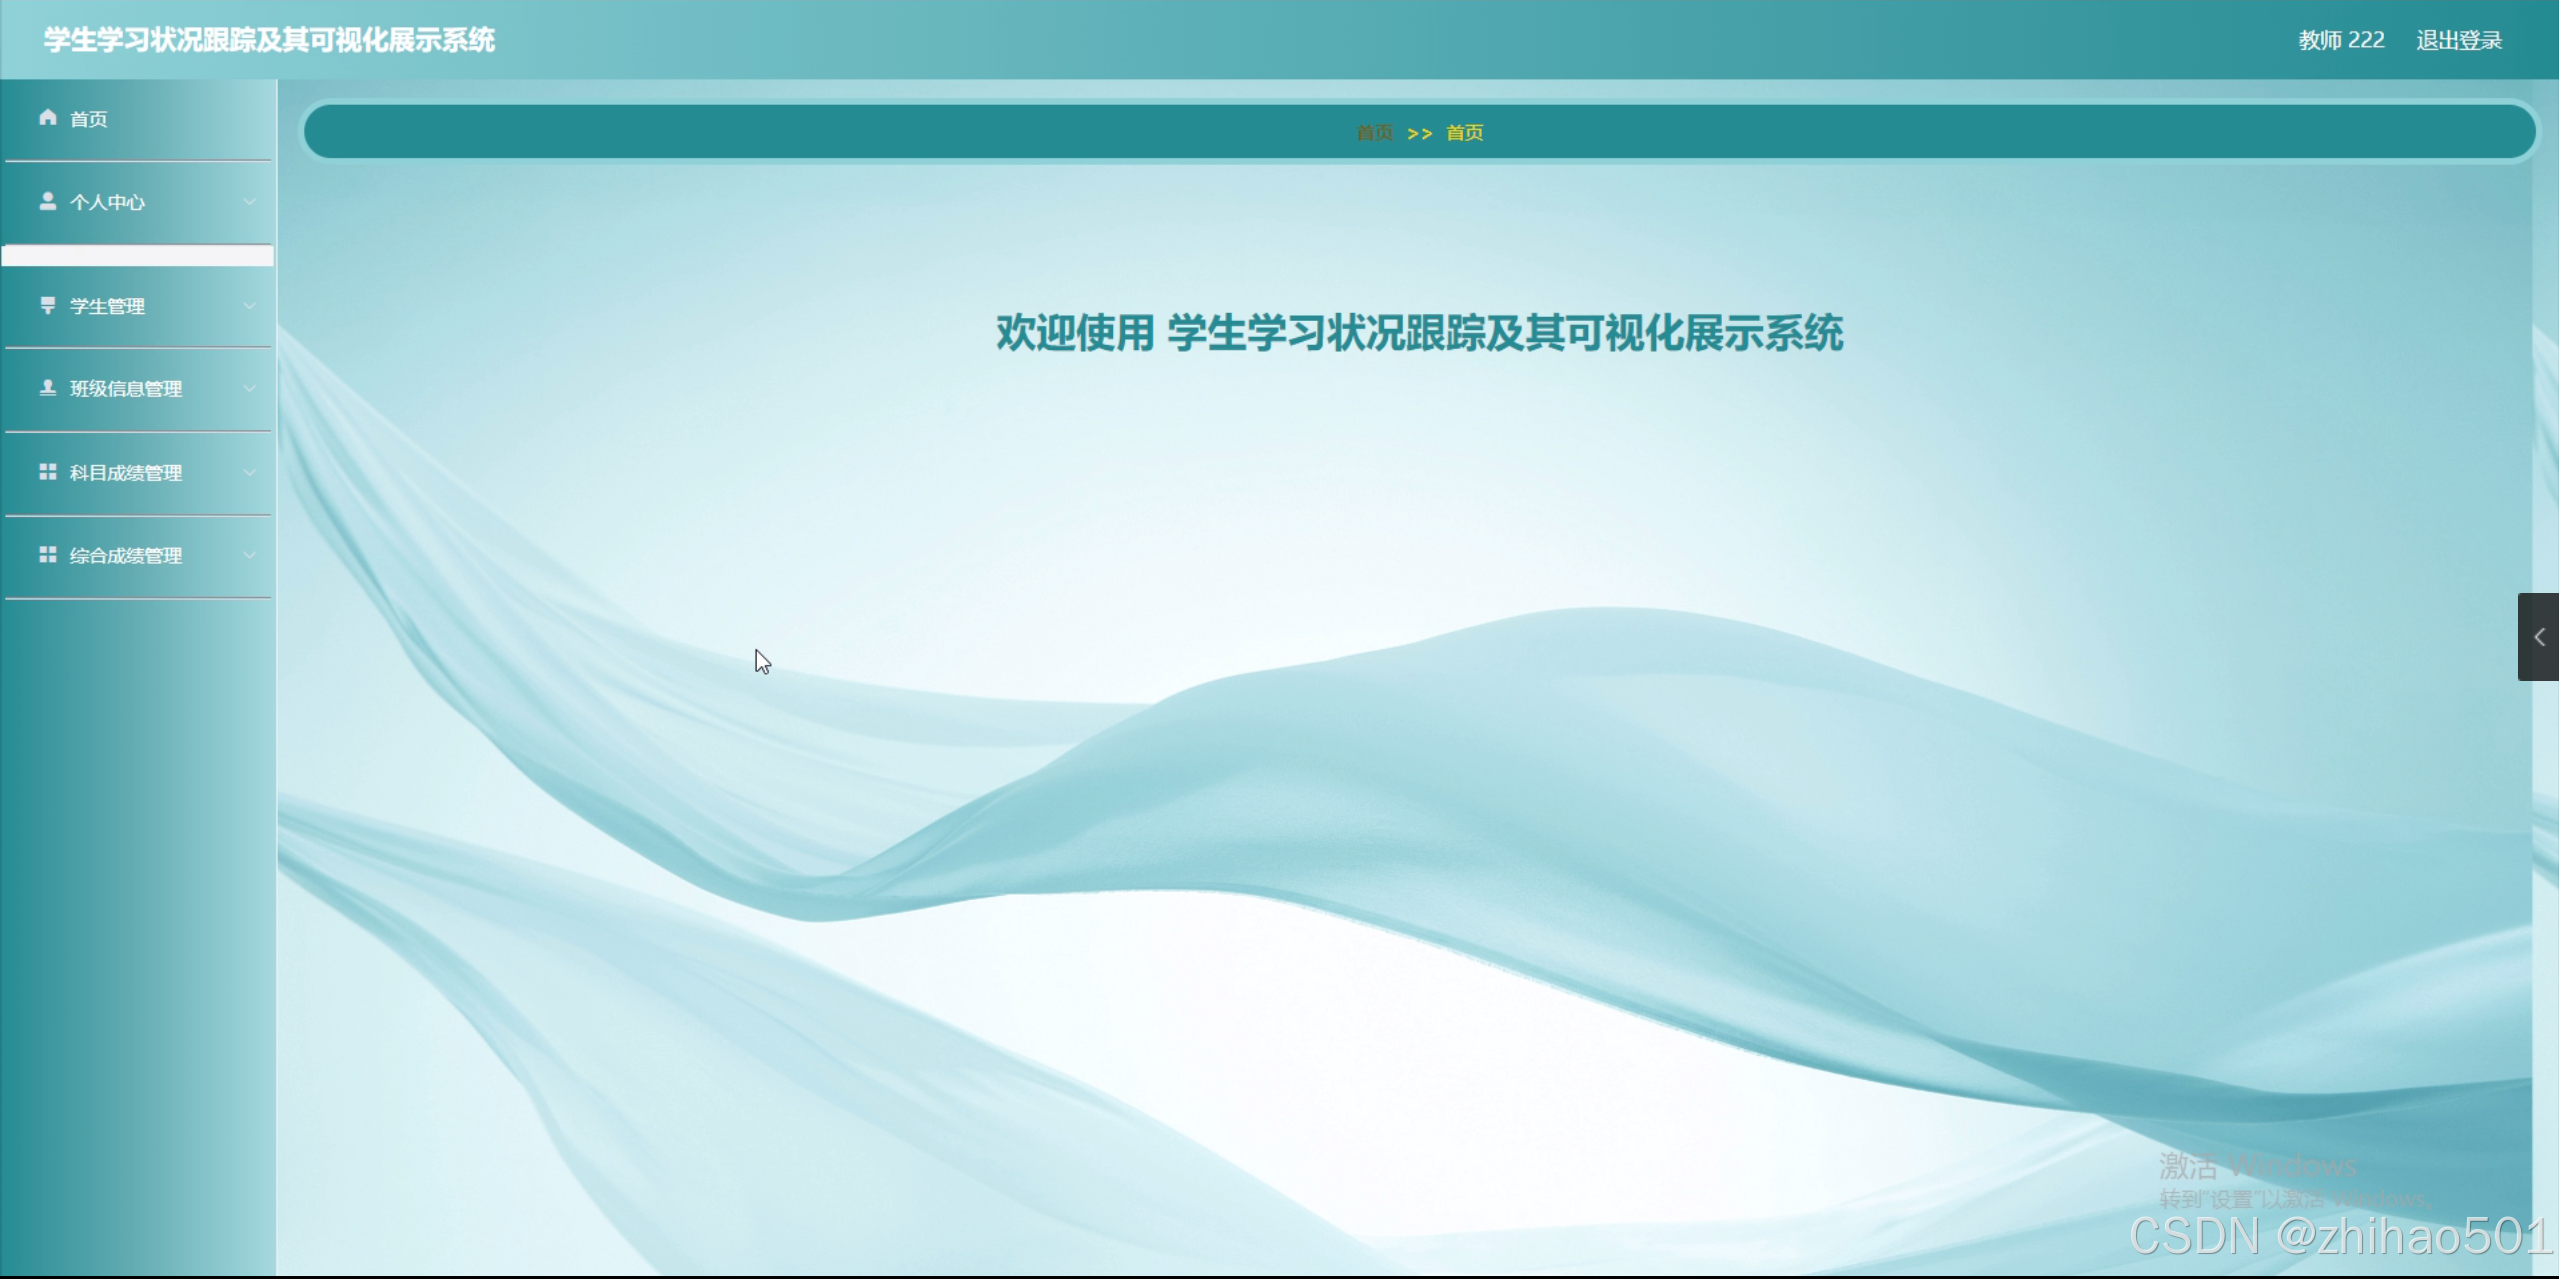Image resolution: width=2559 pixels, height=1279 pixels.
Task: Click the home icon in sidebar
Action: pos(47,118)
